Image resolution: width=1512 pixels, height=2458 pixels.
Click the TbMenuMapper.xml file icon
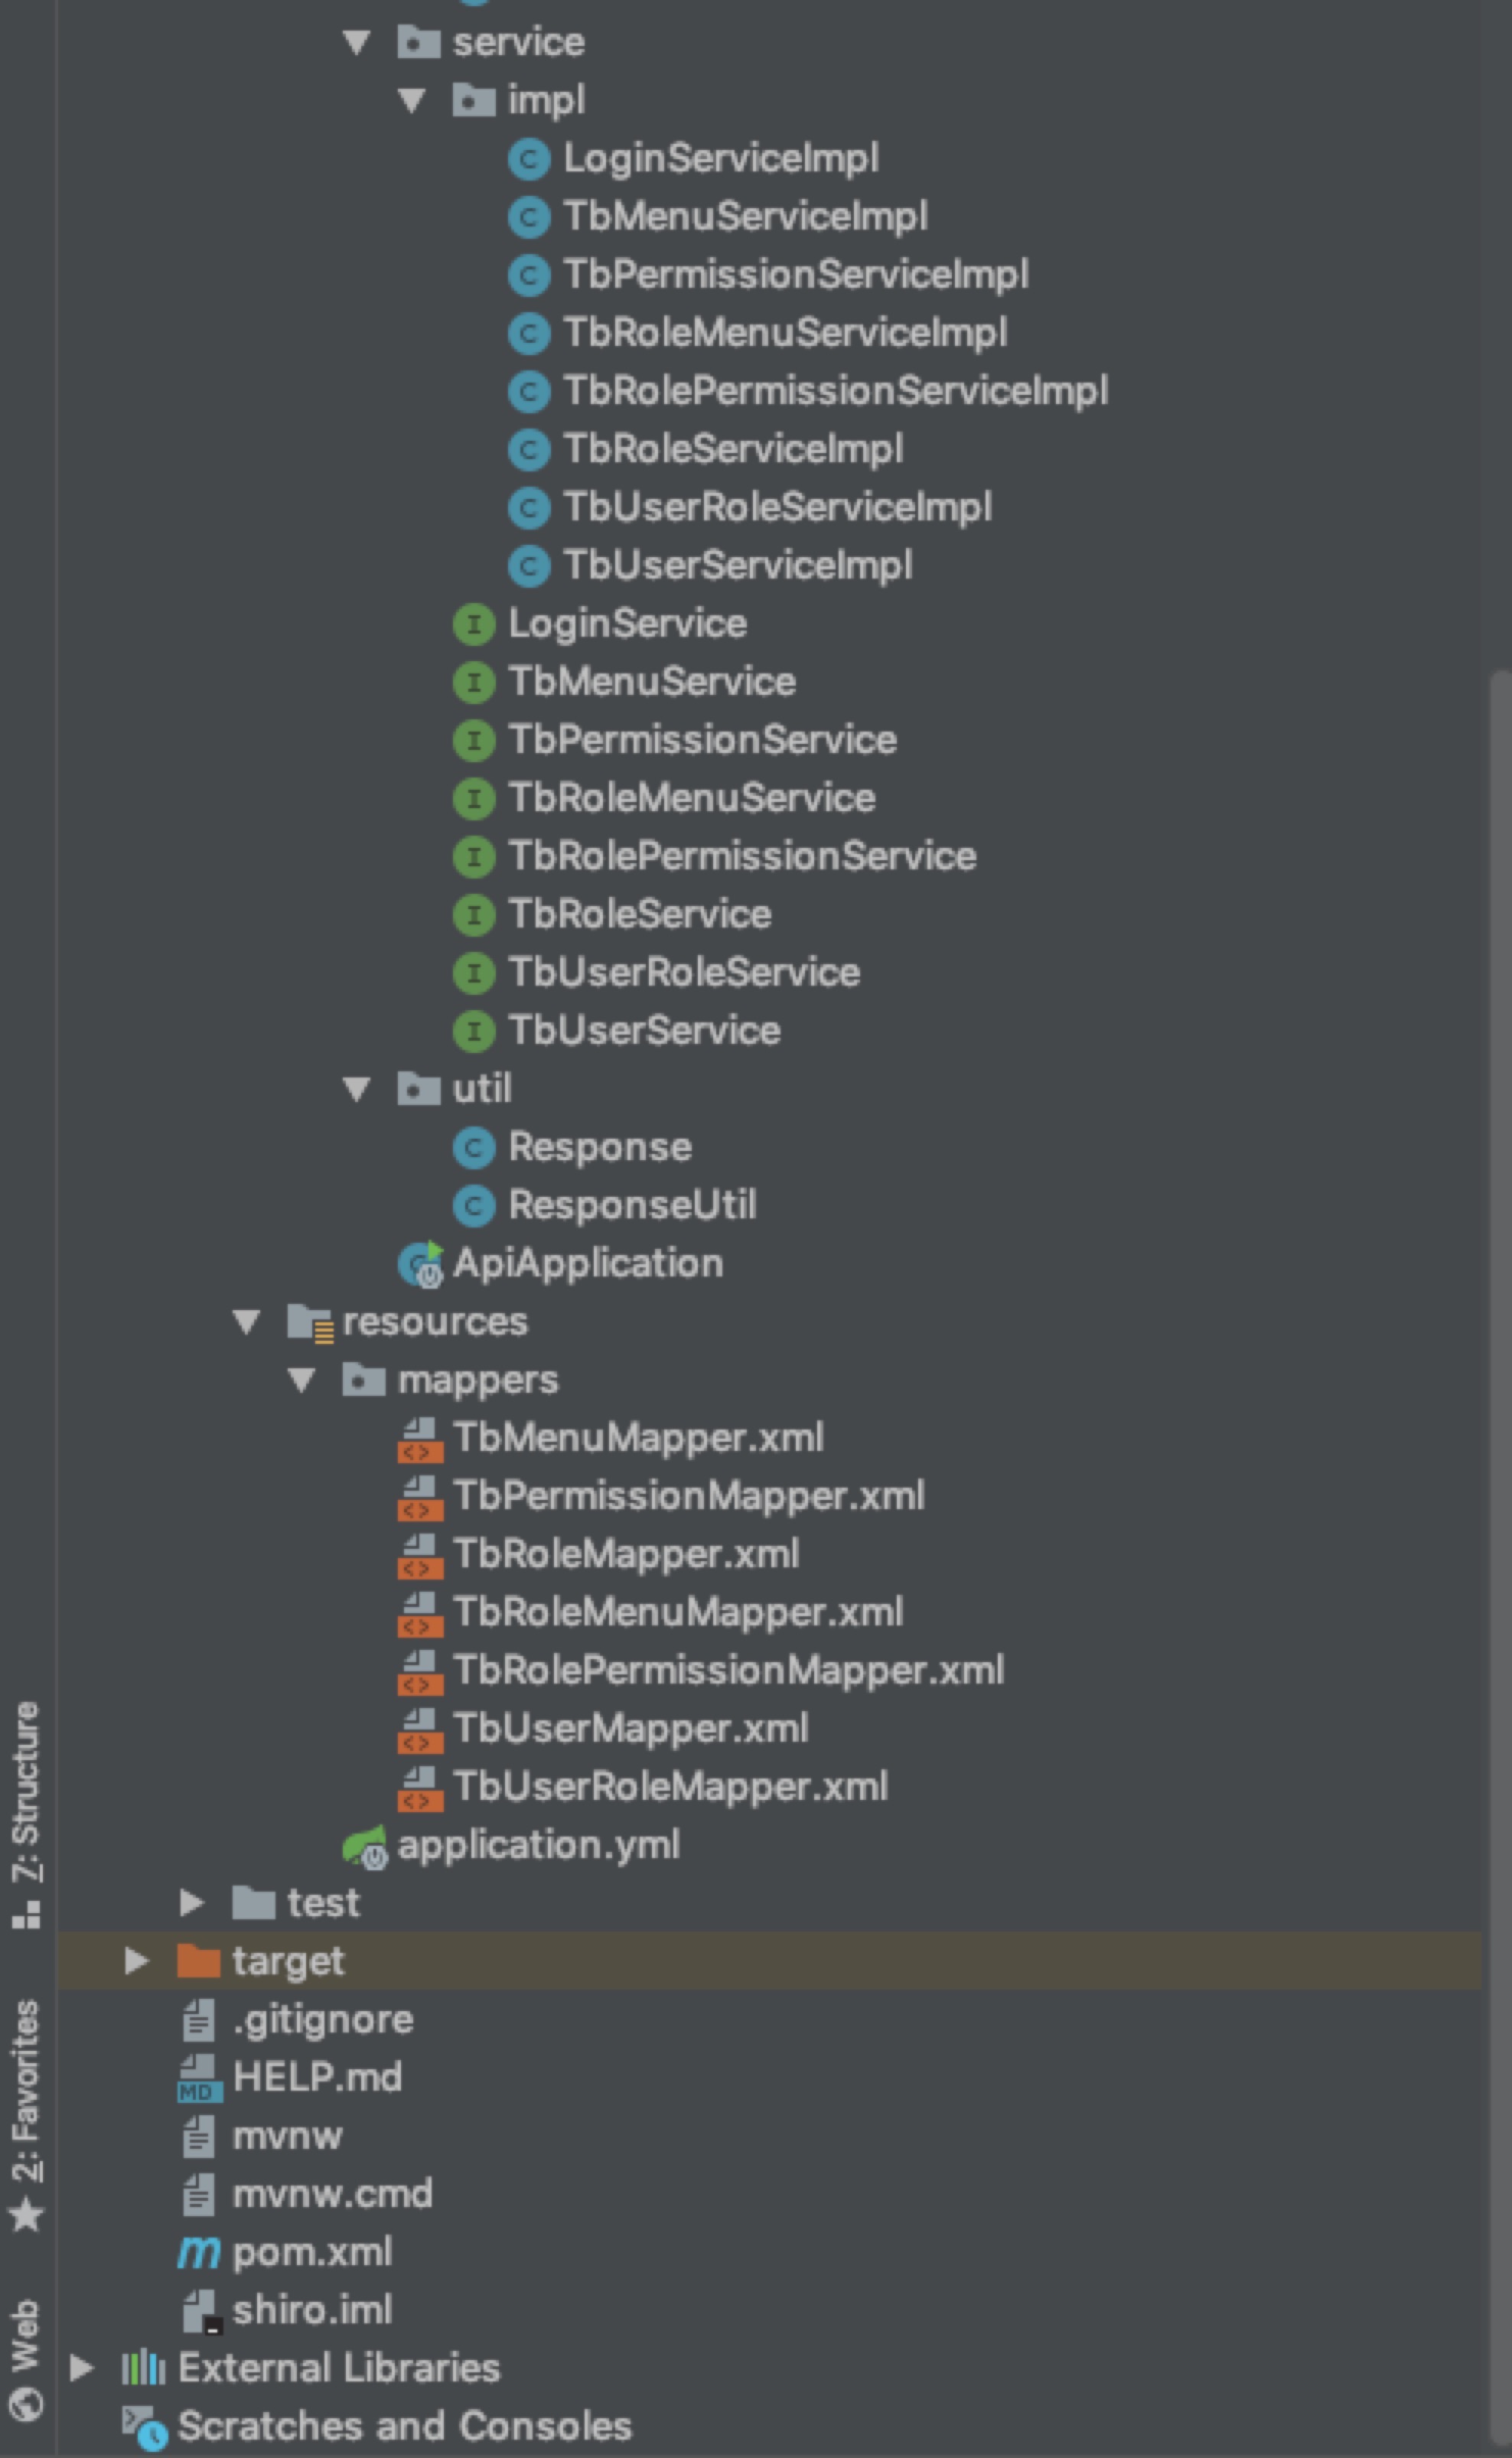(420, 1439)
